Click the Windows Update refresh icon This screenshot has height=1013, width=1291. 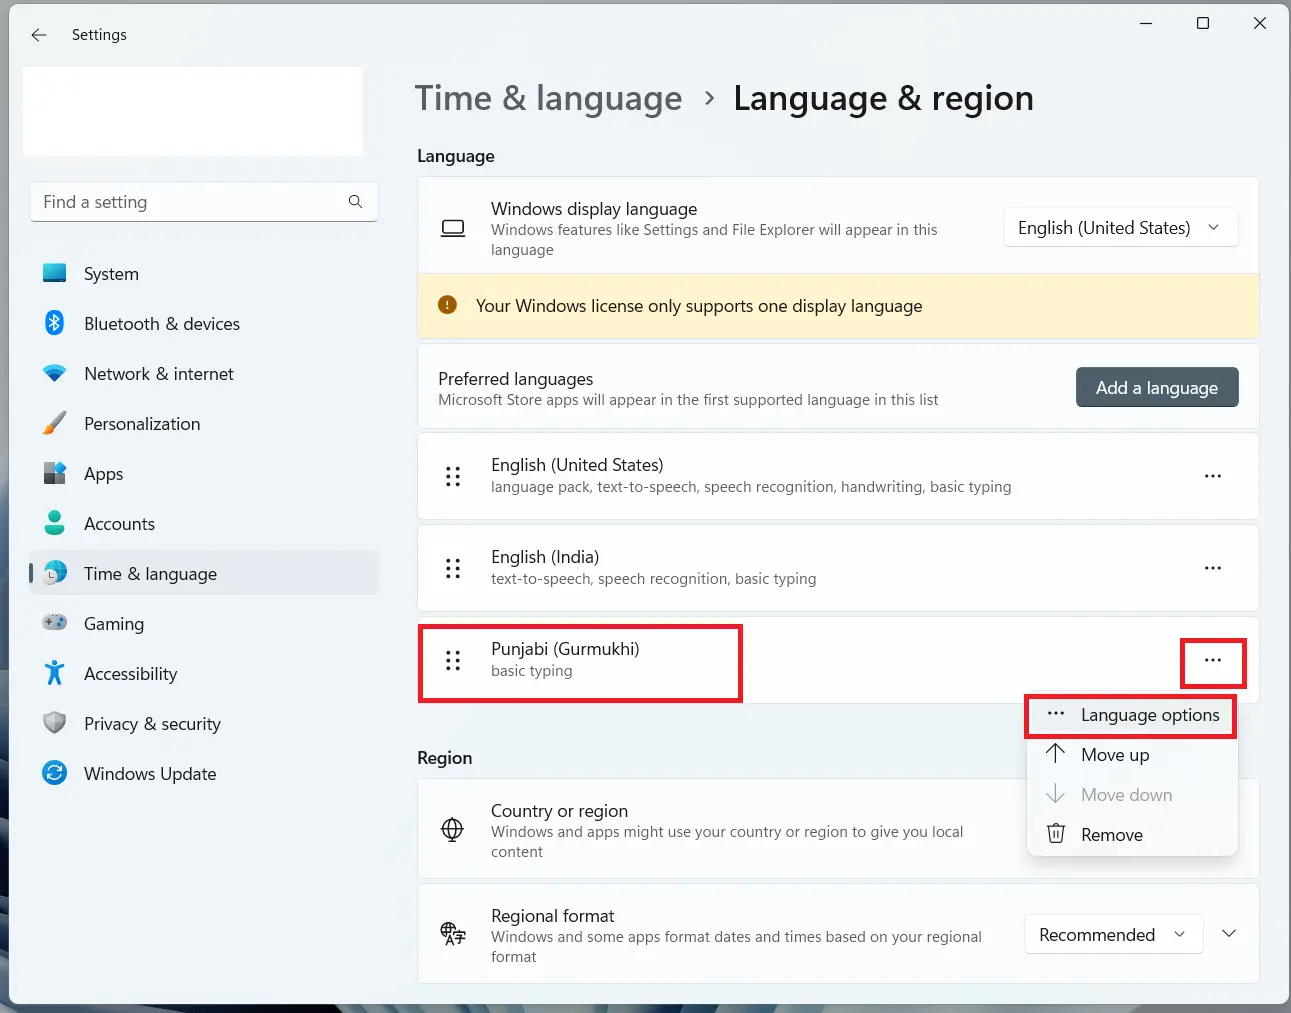tap(55, 773)
